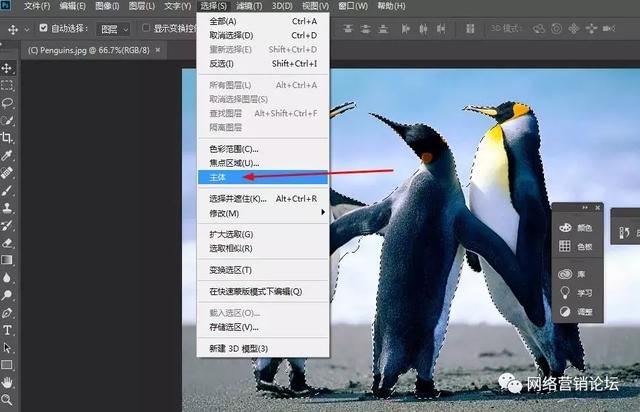Select the Lasso tool
This screenshot has width=640, height=412.
pos(7,102)
